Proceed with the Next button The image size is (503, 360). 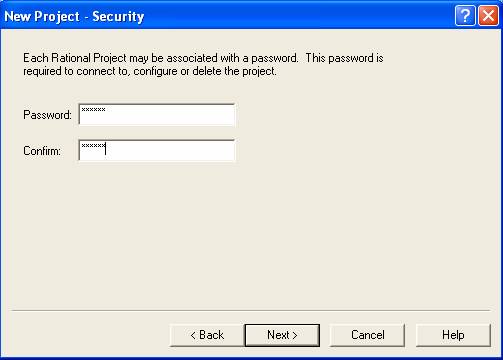click(x=282, y=335)
